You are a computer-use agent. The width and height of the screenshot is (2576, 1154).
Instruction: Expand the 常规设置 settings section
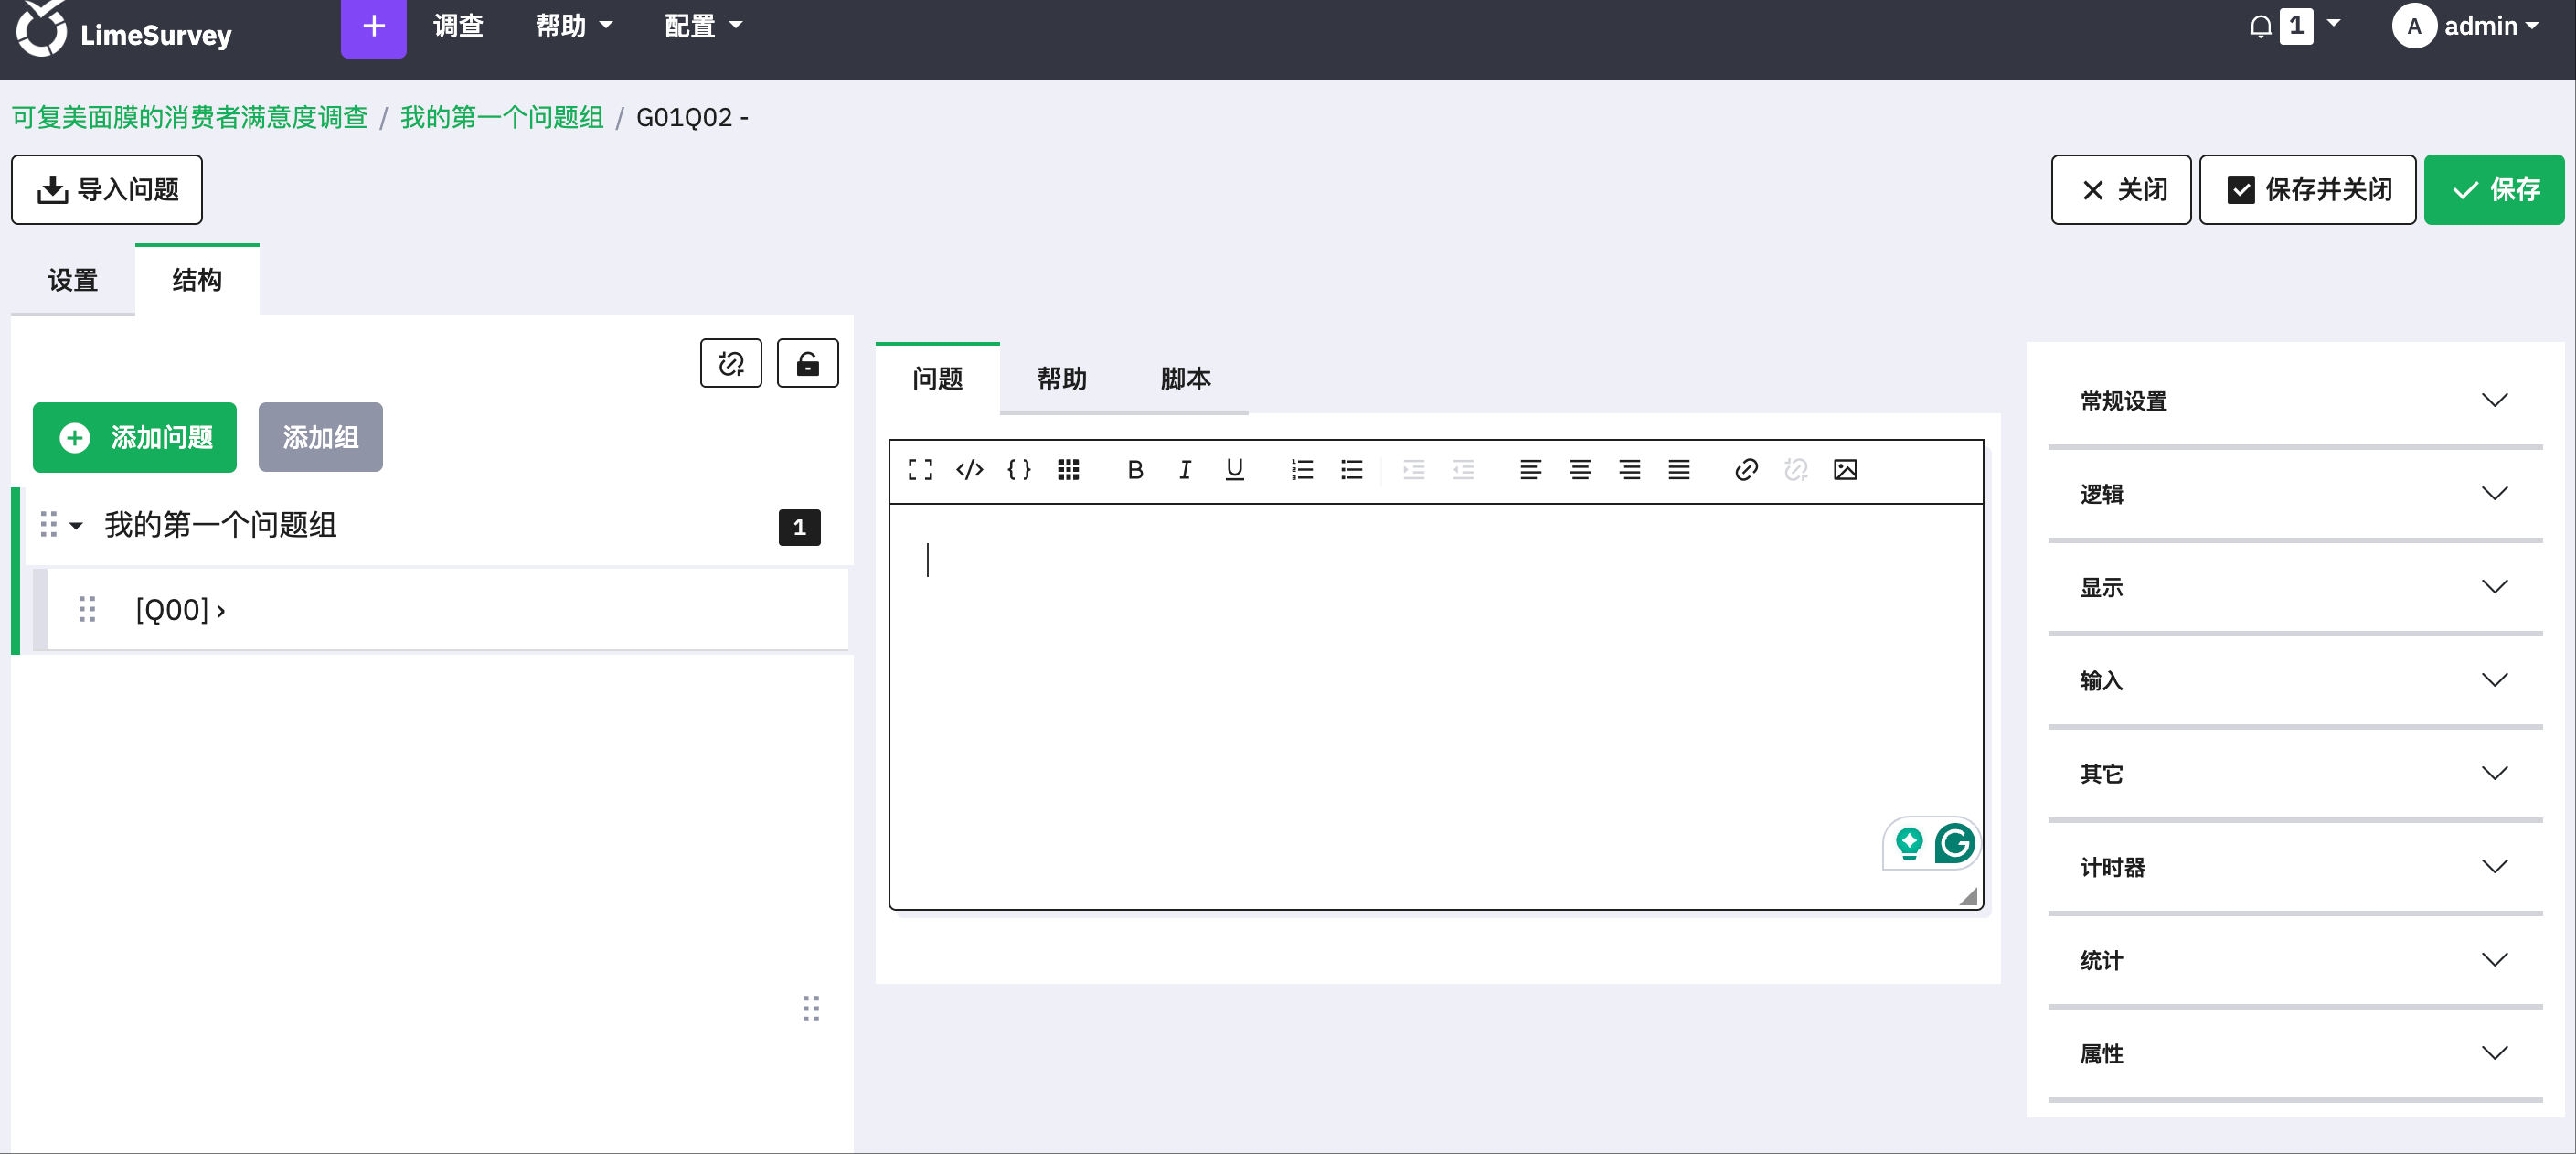click(x=2295, y=401)
